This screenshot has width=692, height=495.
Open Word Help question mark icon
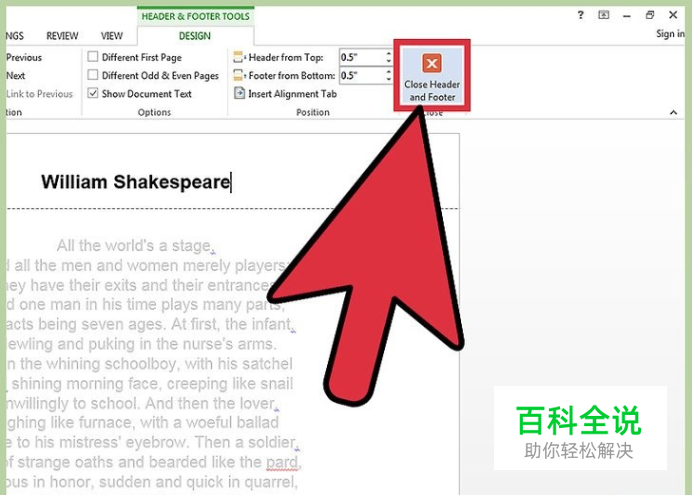pyautogui.click(x=580, y=15)
